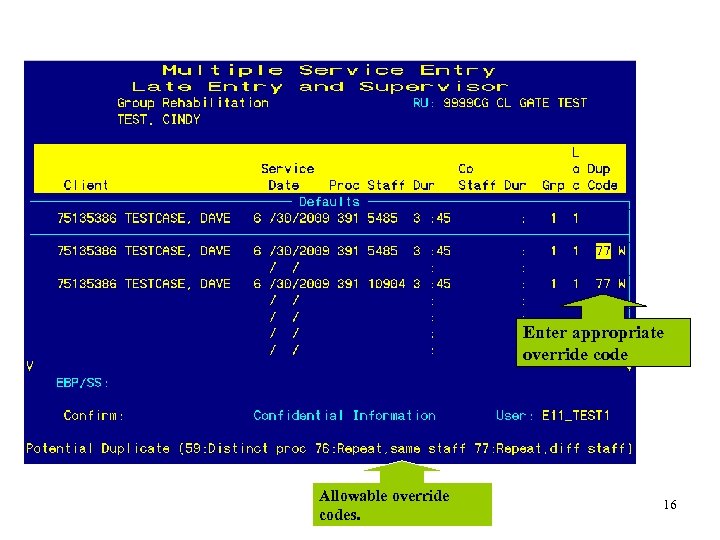Select client TESTCASE, DAVE in highlighted 77 row
The height and width of the screenshot is (540, 720).
tap(144, 251)
